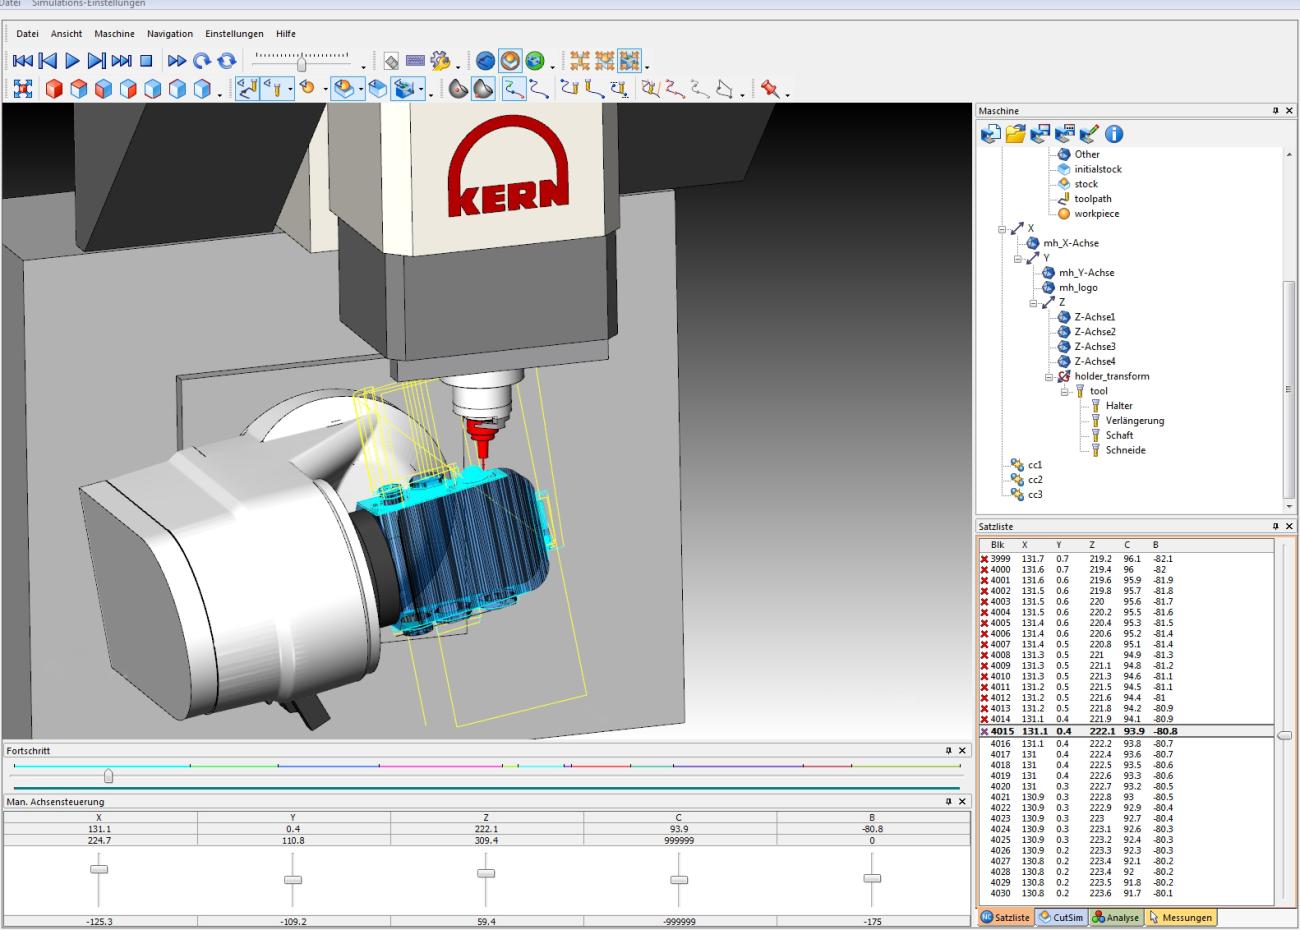
Task: Collapse the X axis tree node
Action: click(x=1003, y=229)
